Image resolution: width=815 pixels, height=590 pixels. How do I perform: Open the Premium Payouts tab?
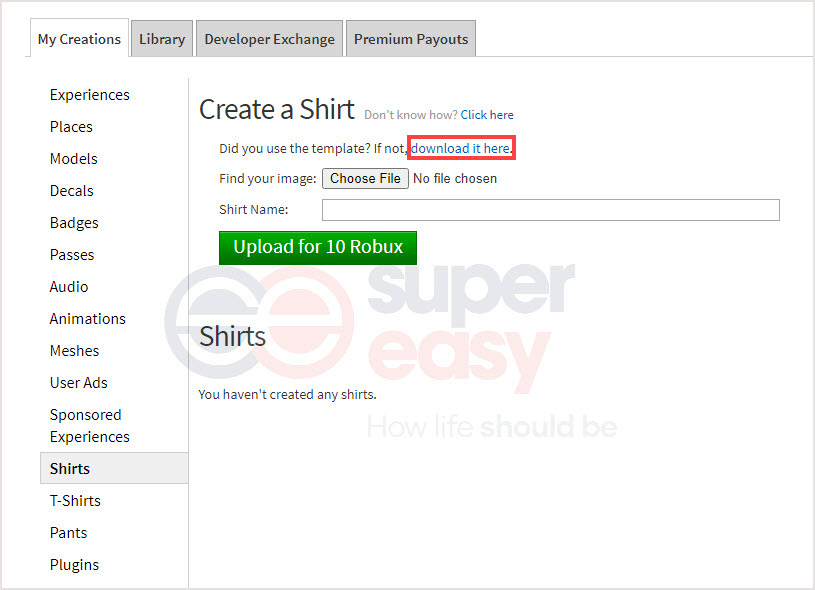411,39
